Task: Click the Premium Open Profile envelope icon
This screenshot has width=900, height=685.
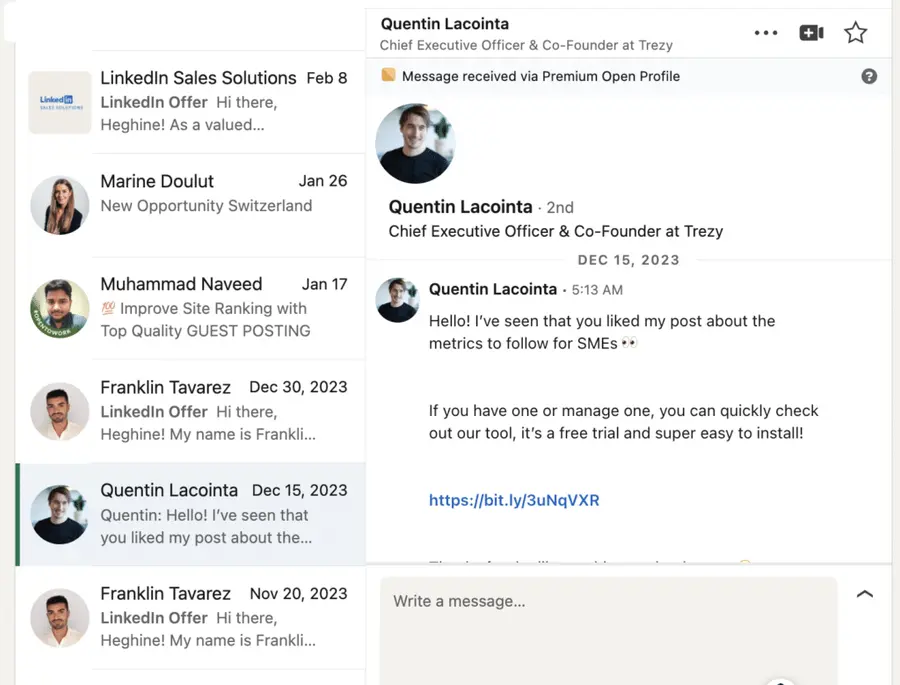Action: (389, 76)
